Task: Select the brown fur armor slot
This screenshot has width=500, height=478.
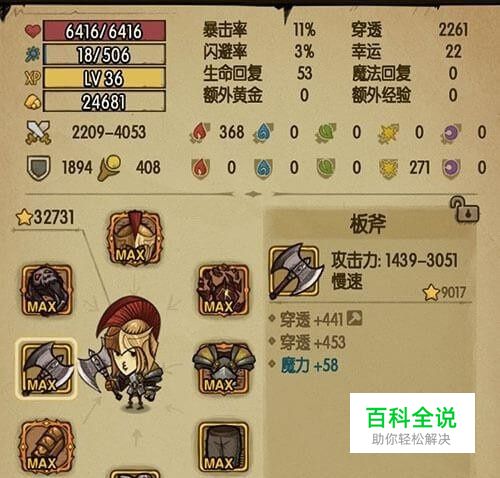Action: pyautogui.click(x=223, y=290)
